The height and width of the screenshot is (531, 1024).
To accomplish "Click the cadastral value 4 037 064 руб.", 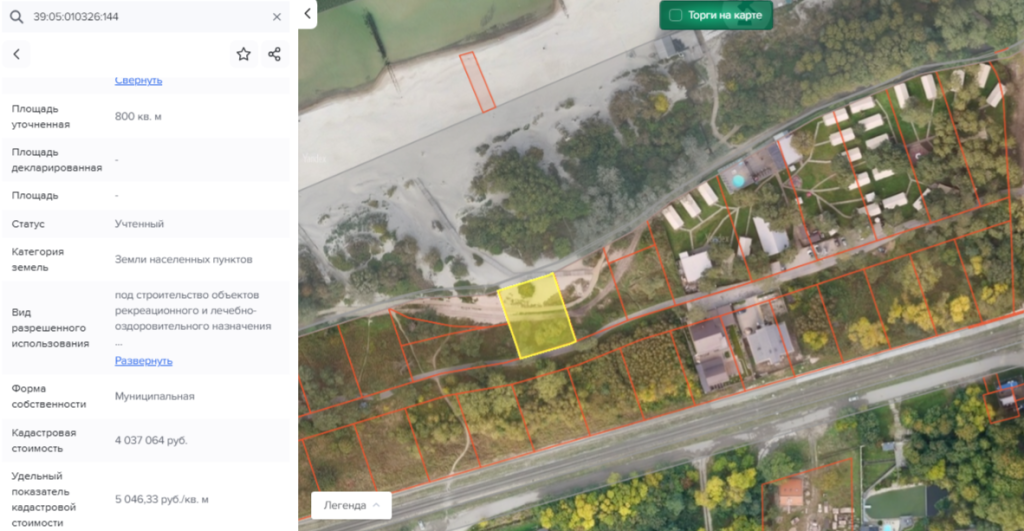I will pos(151,440).
